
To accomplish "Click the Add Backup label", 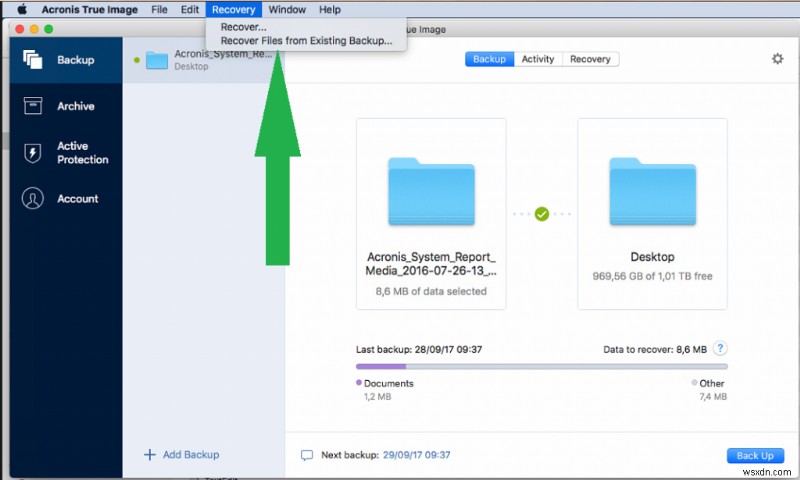I will click(x=191, y=454).
